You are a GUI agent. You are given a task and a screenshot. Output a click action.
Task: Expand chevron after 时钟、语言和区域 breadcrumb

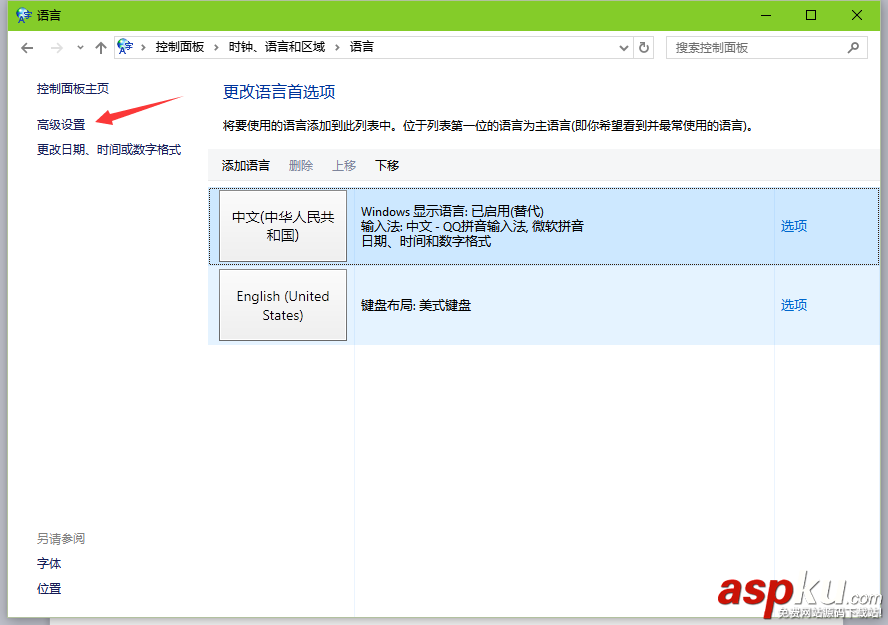338,48
